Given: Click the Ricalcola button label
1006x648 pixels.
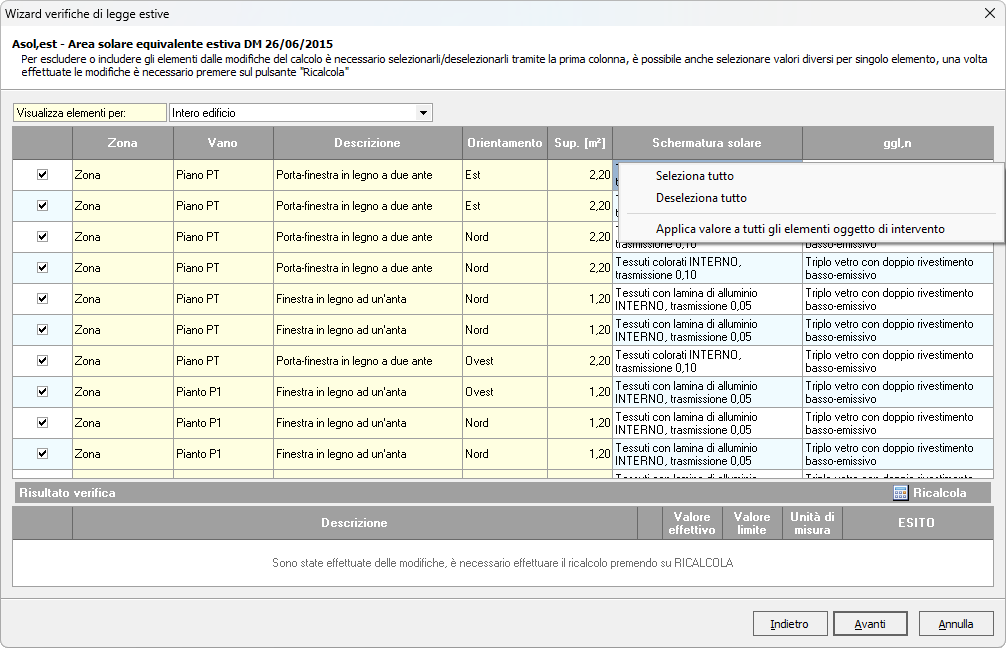Looking at the screenshot, I should (939, 493).
